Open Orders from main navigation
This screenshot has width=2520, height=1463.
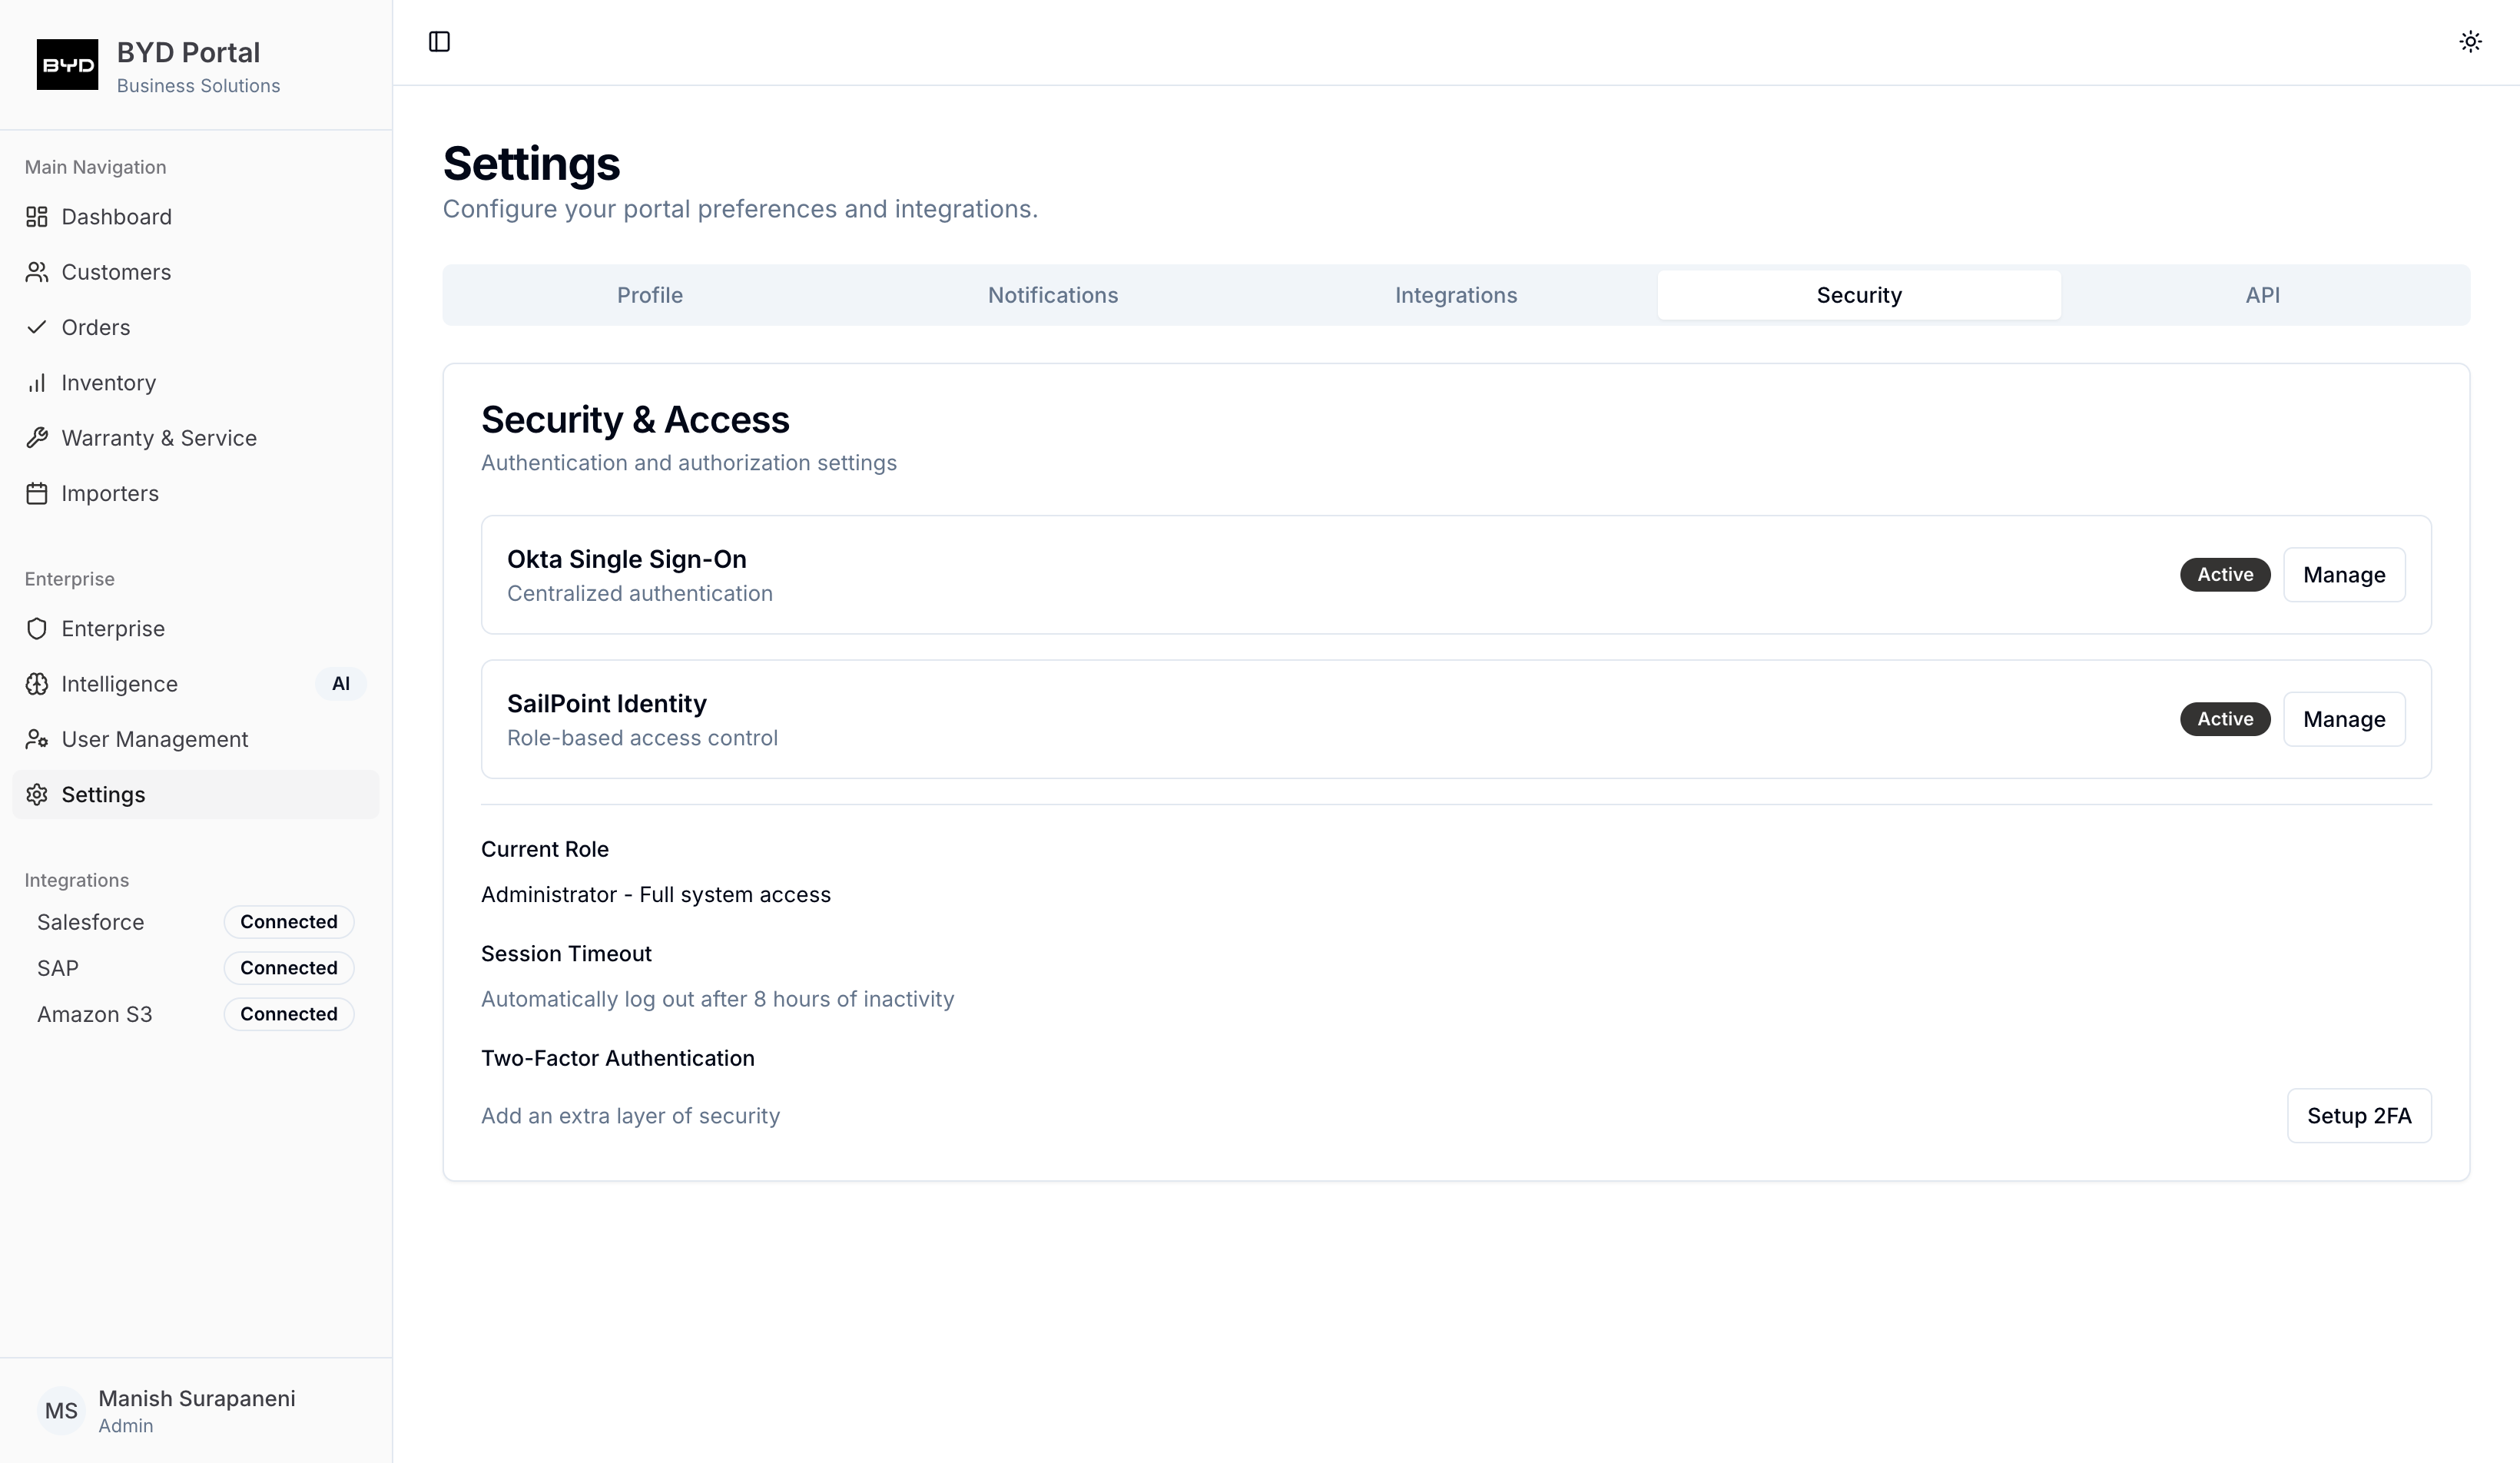196,327
